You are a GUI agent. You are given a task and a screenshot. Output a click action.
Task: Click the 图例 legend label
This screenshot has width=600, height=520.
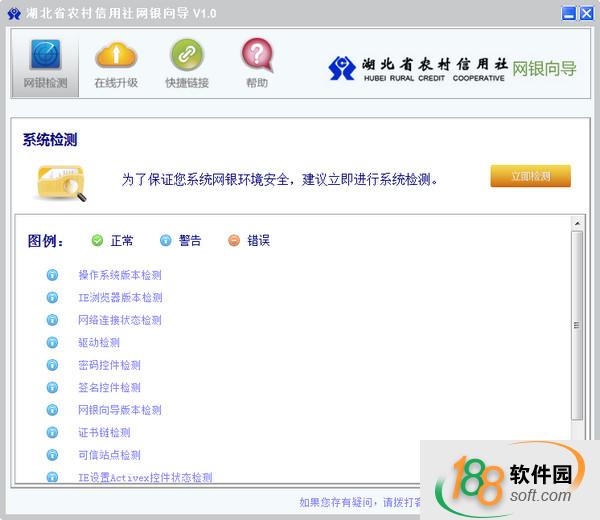45,241
